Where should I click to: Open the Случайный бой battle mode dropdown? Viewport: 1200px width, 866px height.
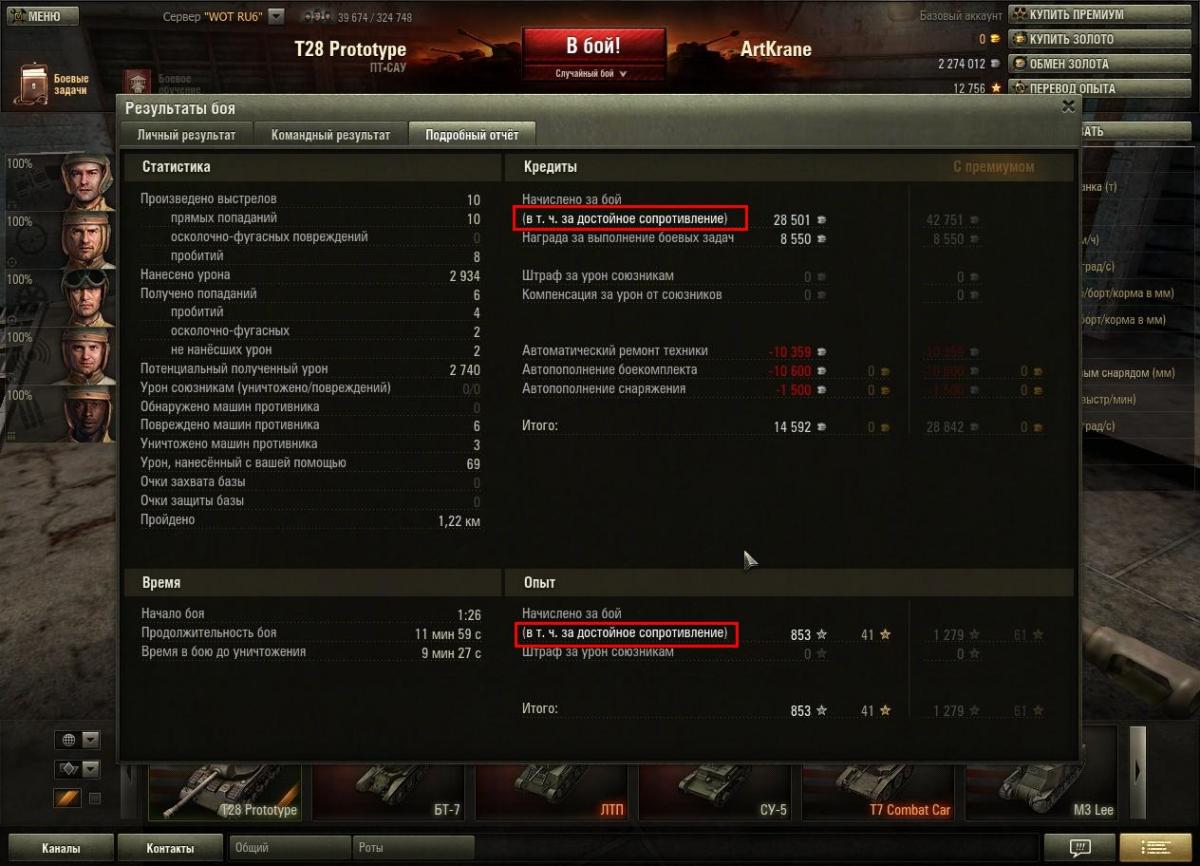(592, 73)
